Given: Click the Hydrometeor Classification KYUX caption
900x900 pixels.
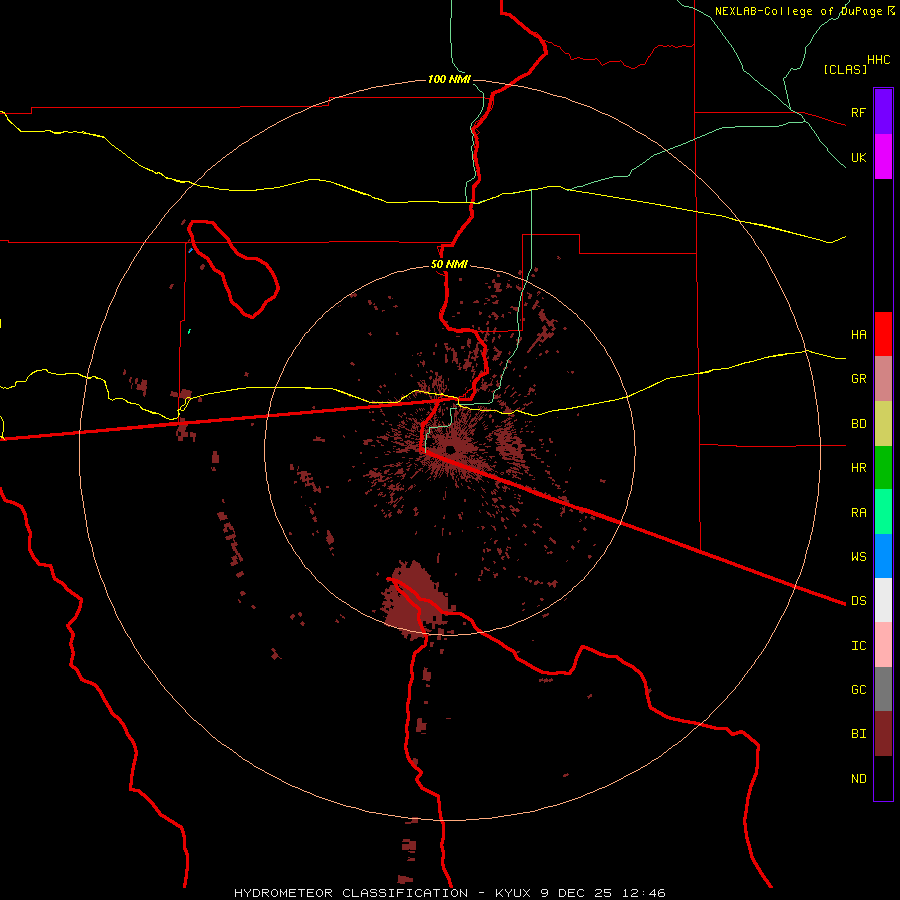Looking at the screenshot, I should point(449,893).
